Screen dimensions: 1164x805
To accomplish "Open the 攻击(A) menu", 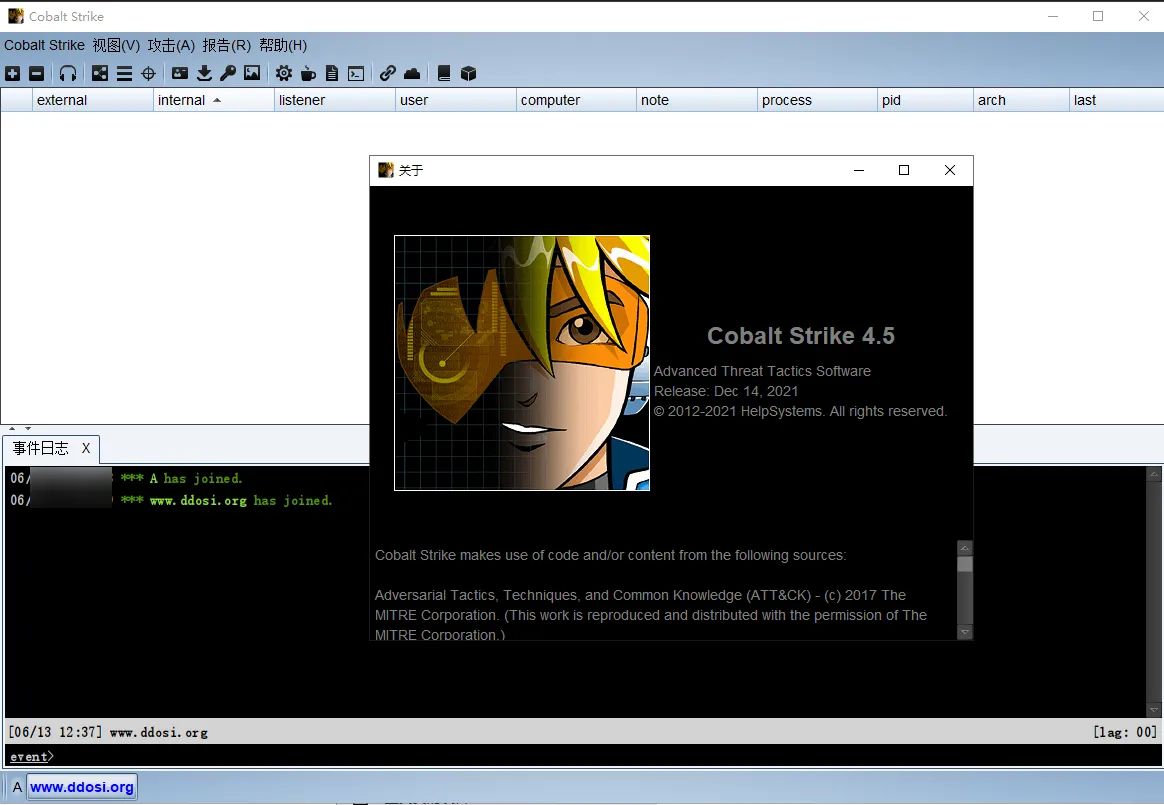I will tap(171, 45).
